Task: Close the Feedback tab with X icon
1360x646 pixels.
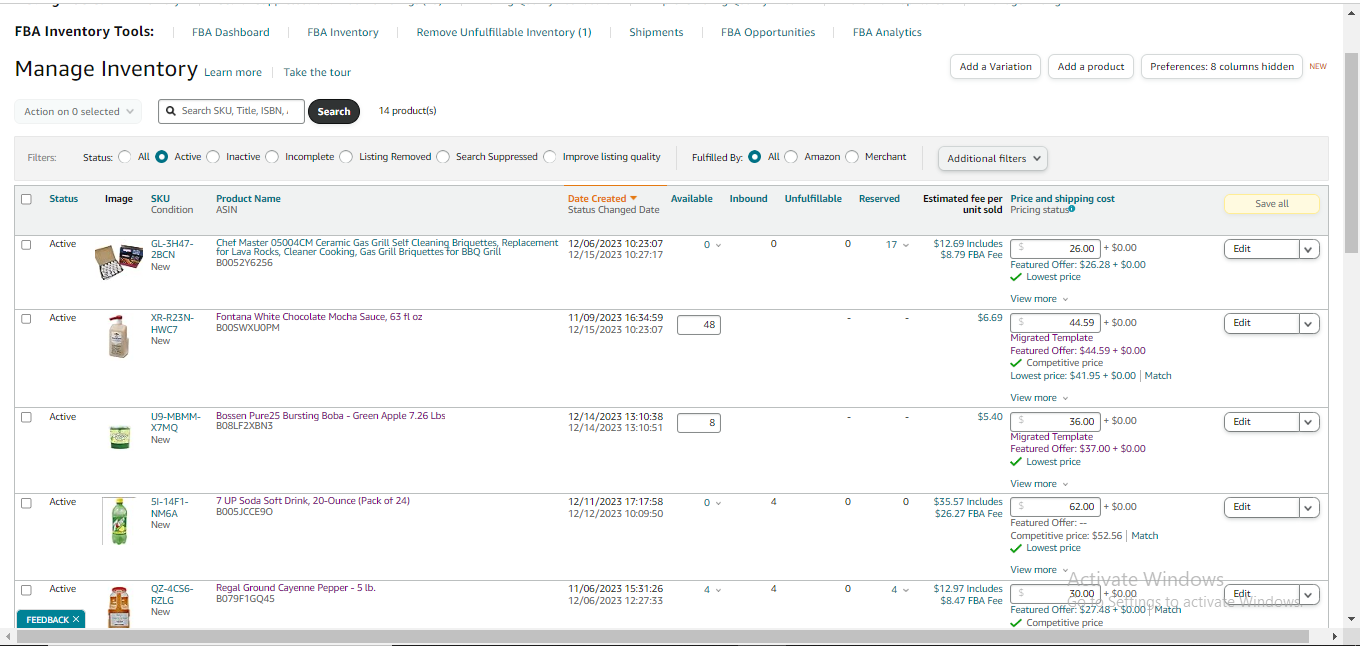Action: click(x=76, y=620)
